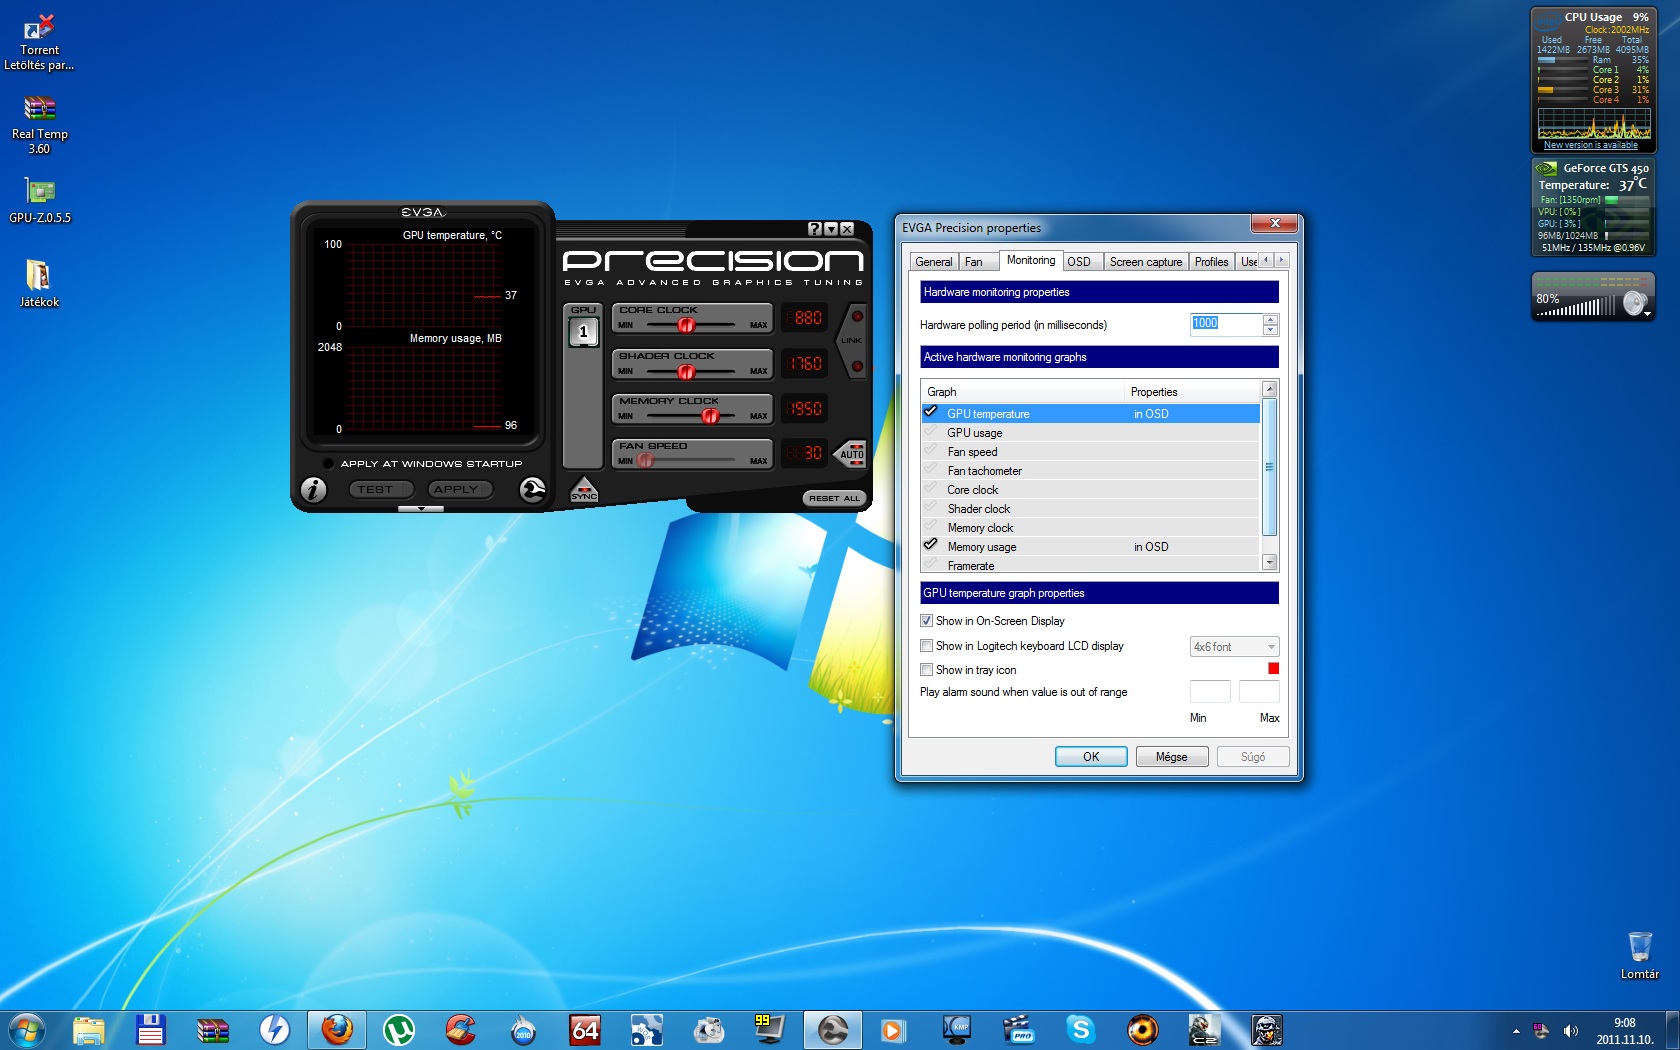This screenshot has width=1680, height=1050.
Task: Open EVGA Precision information button
Action: (x=314, y=489)
